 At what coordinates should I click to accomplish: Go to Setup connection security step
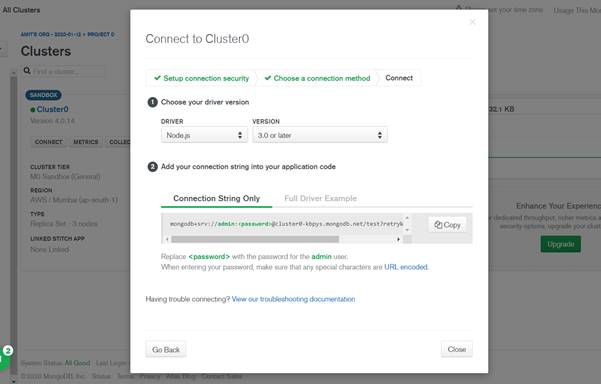click(x=201, y=78)
